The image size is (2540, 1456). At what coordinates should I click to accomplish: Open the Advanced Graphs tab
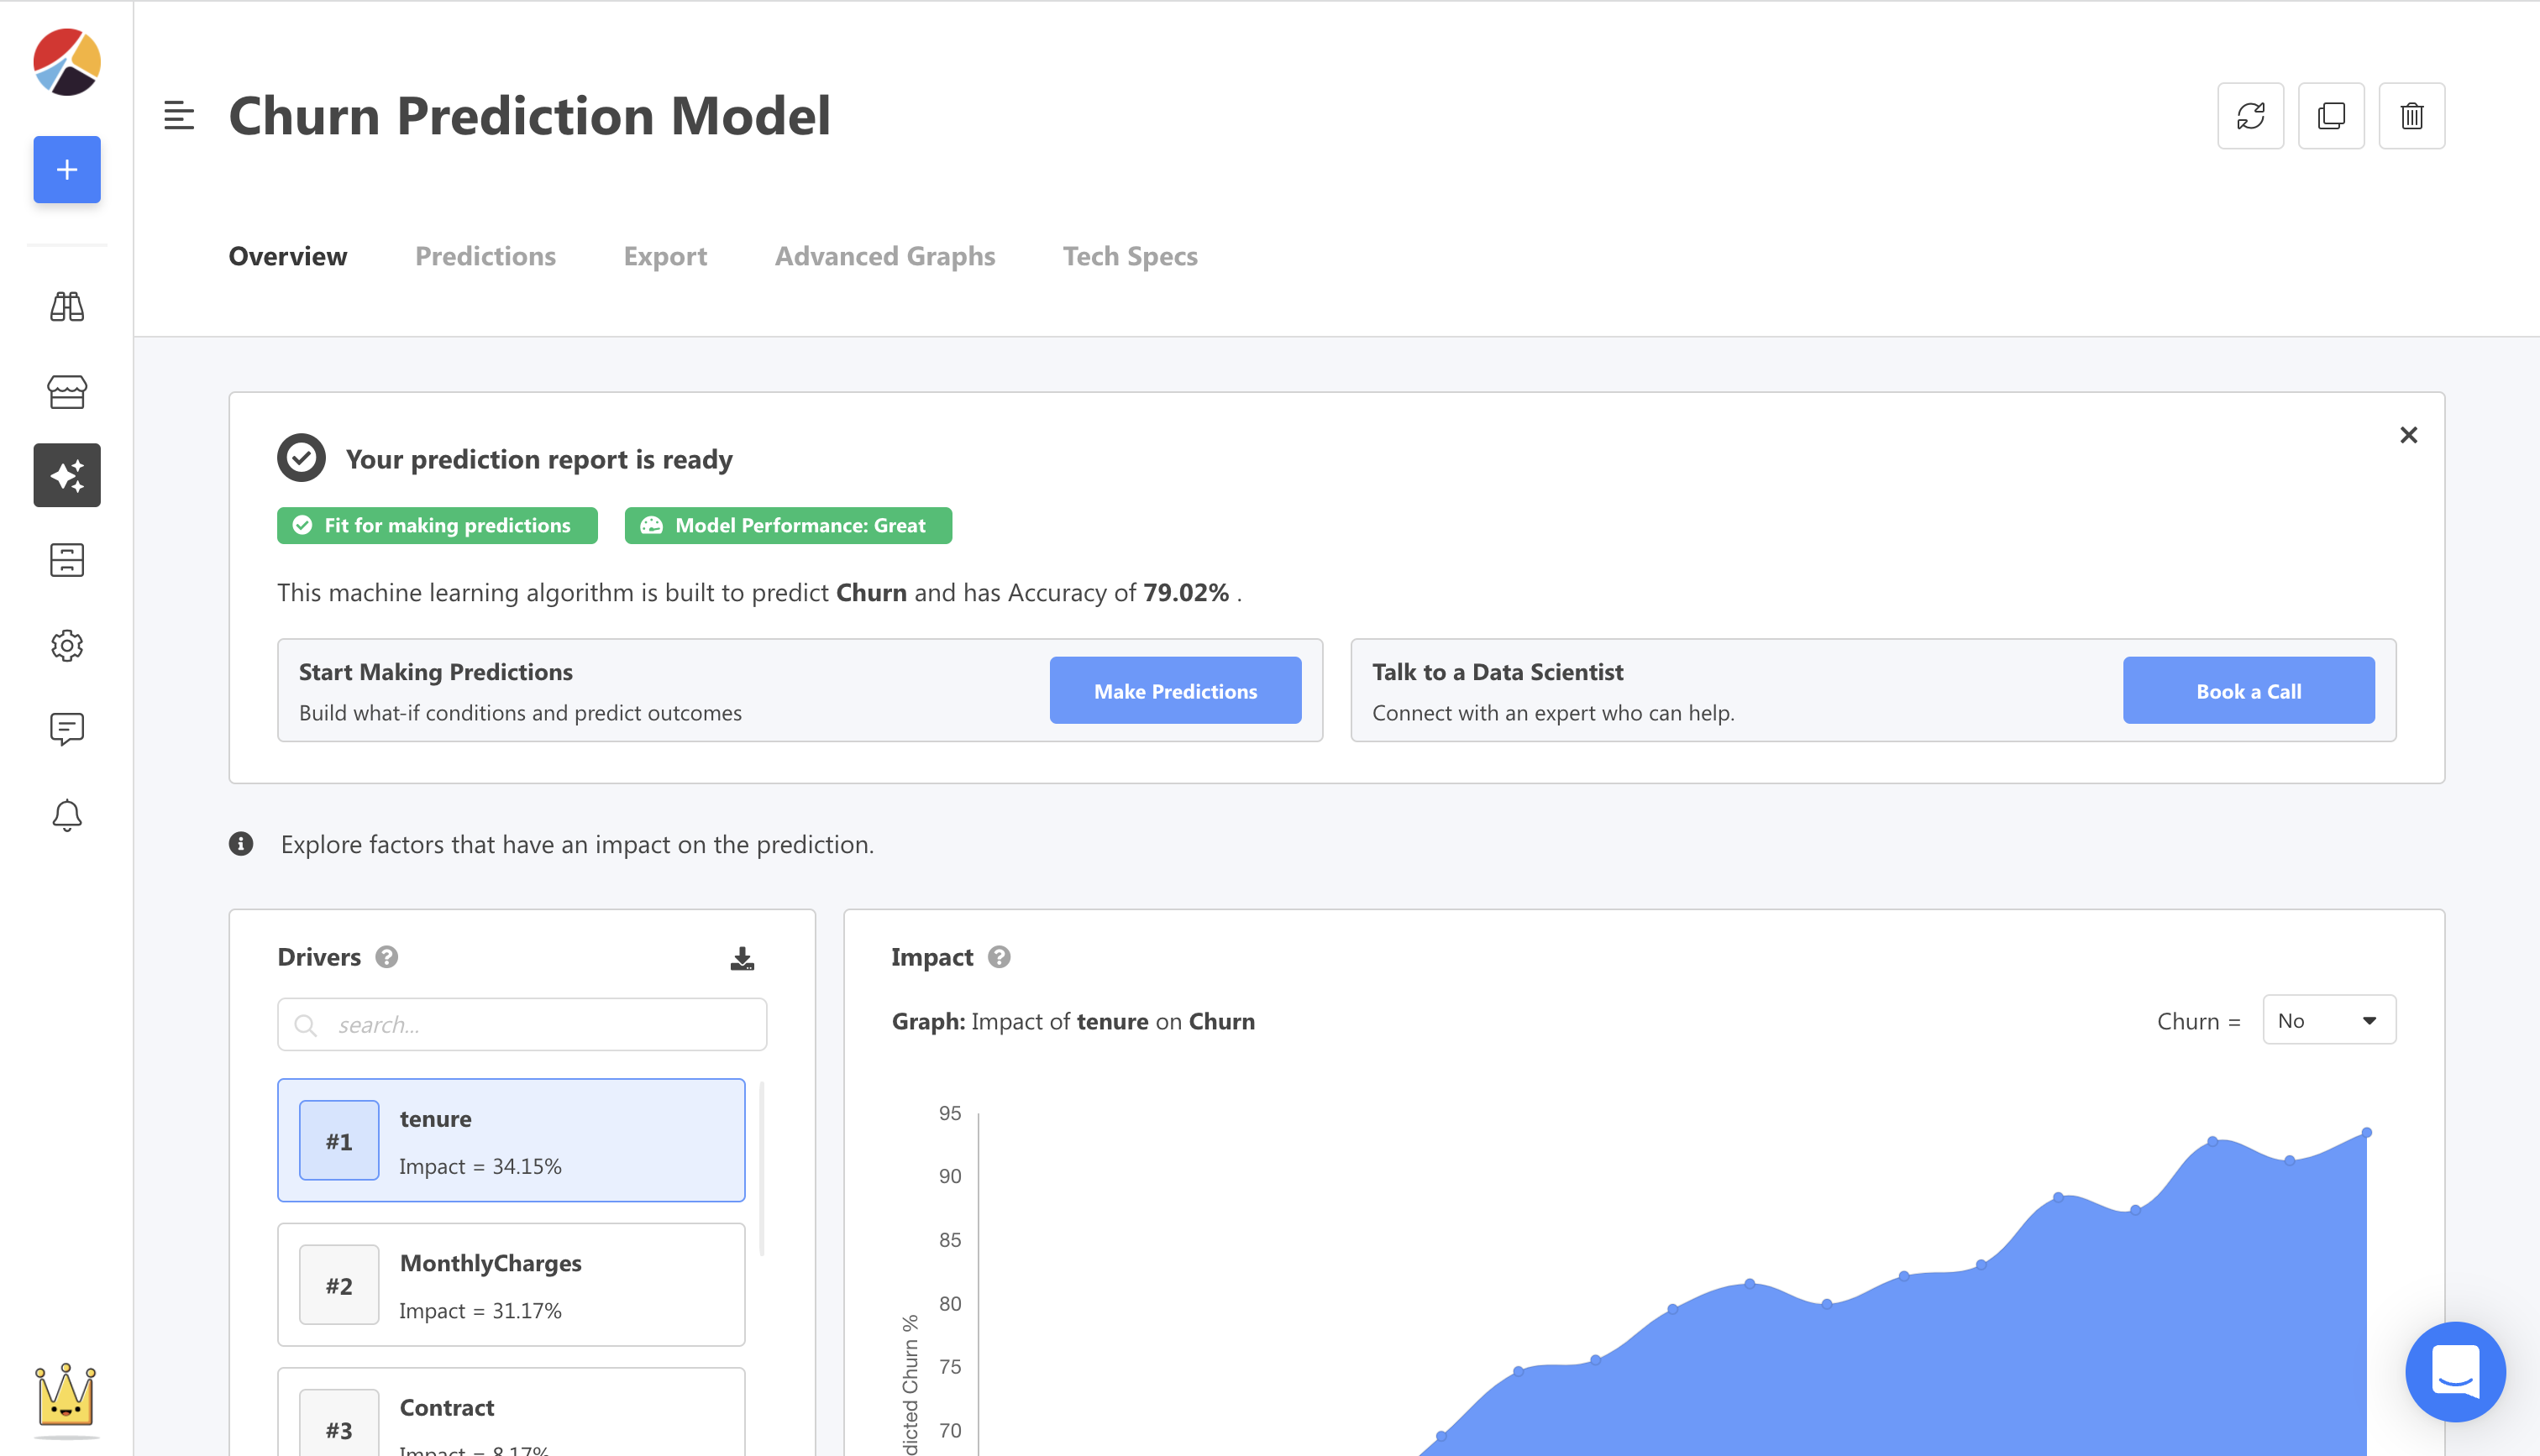coord(884,256)
